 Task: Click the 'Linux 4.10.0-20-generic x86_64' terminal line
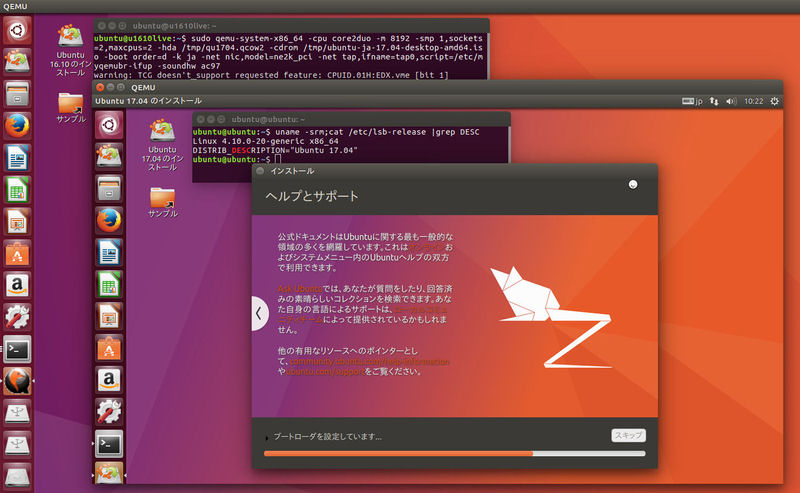click(265, 141)
